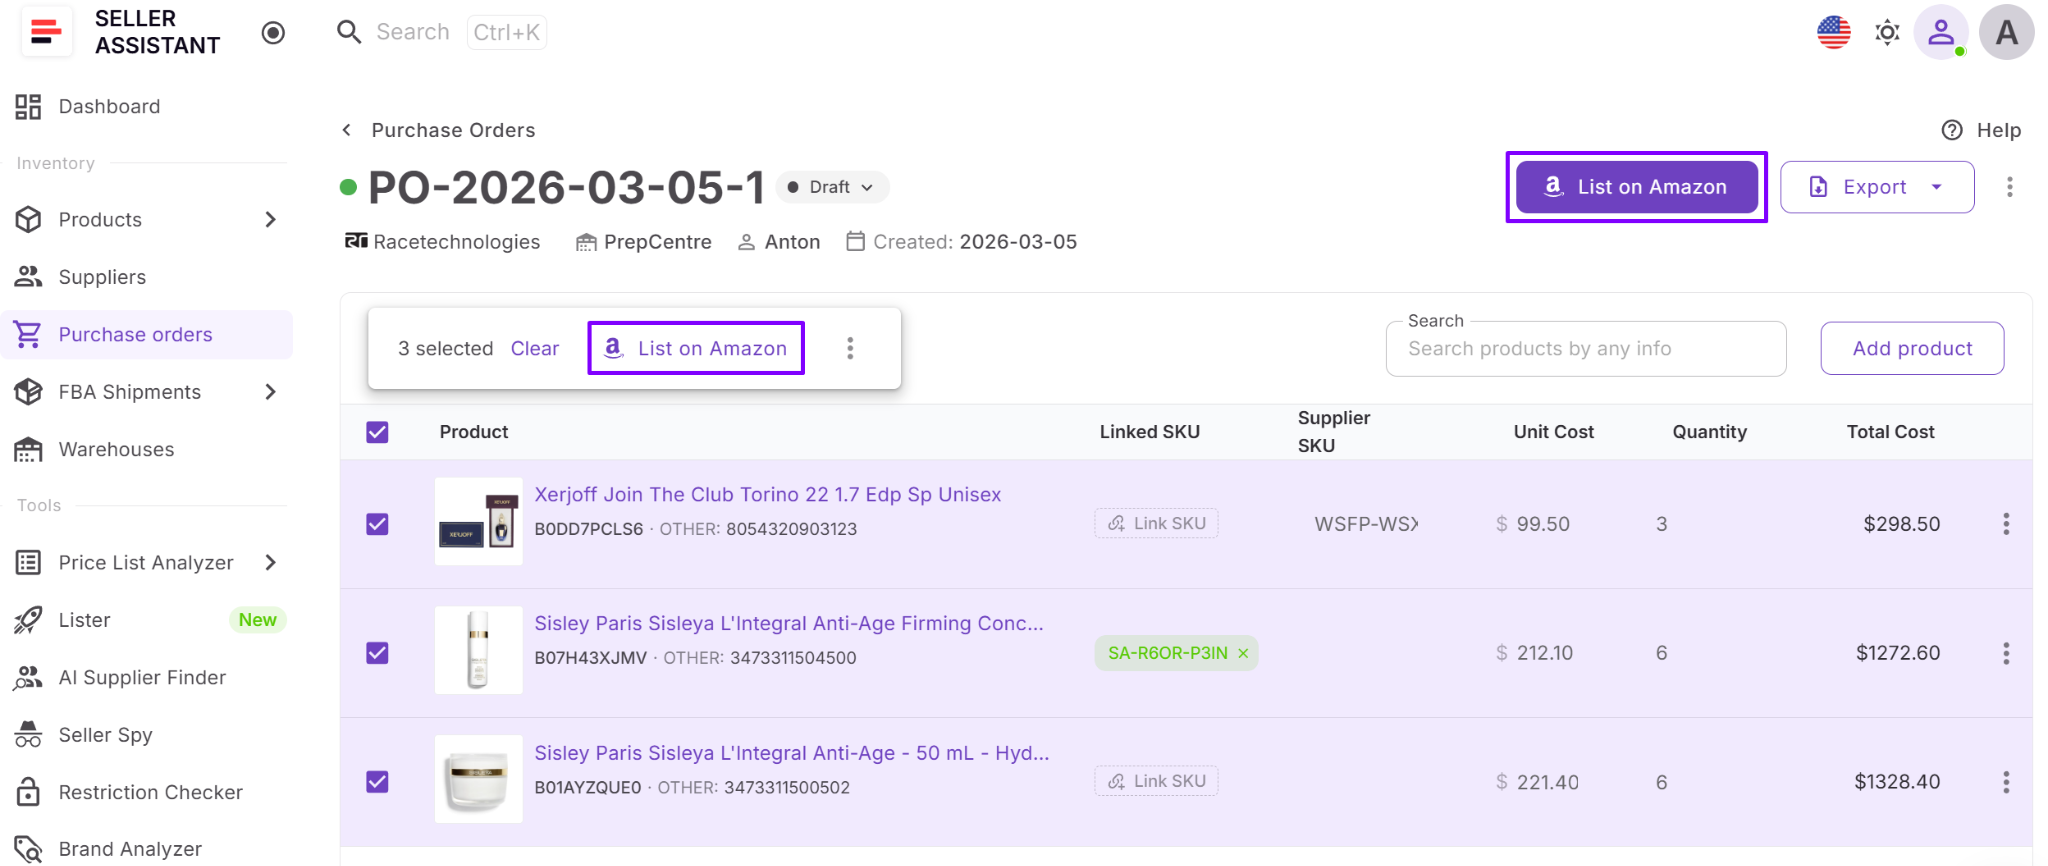This screenshot has height=866, width=2048.
Task: Click the Purchase Orders breadcrumb
Action: click(453, 130)
